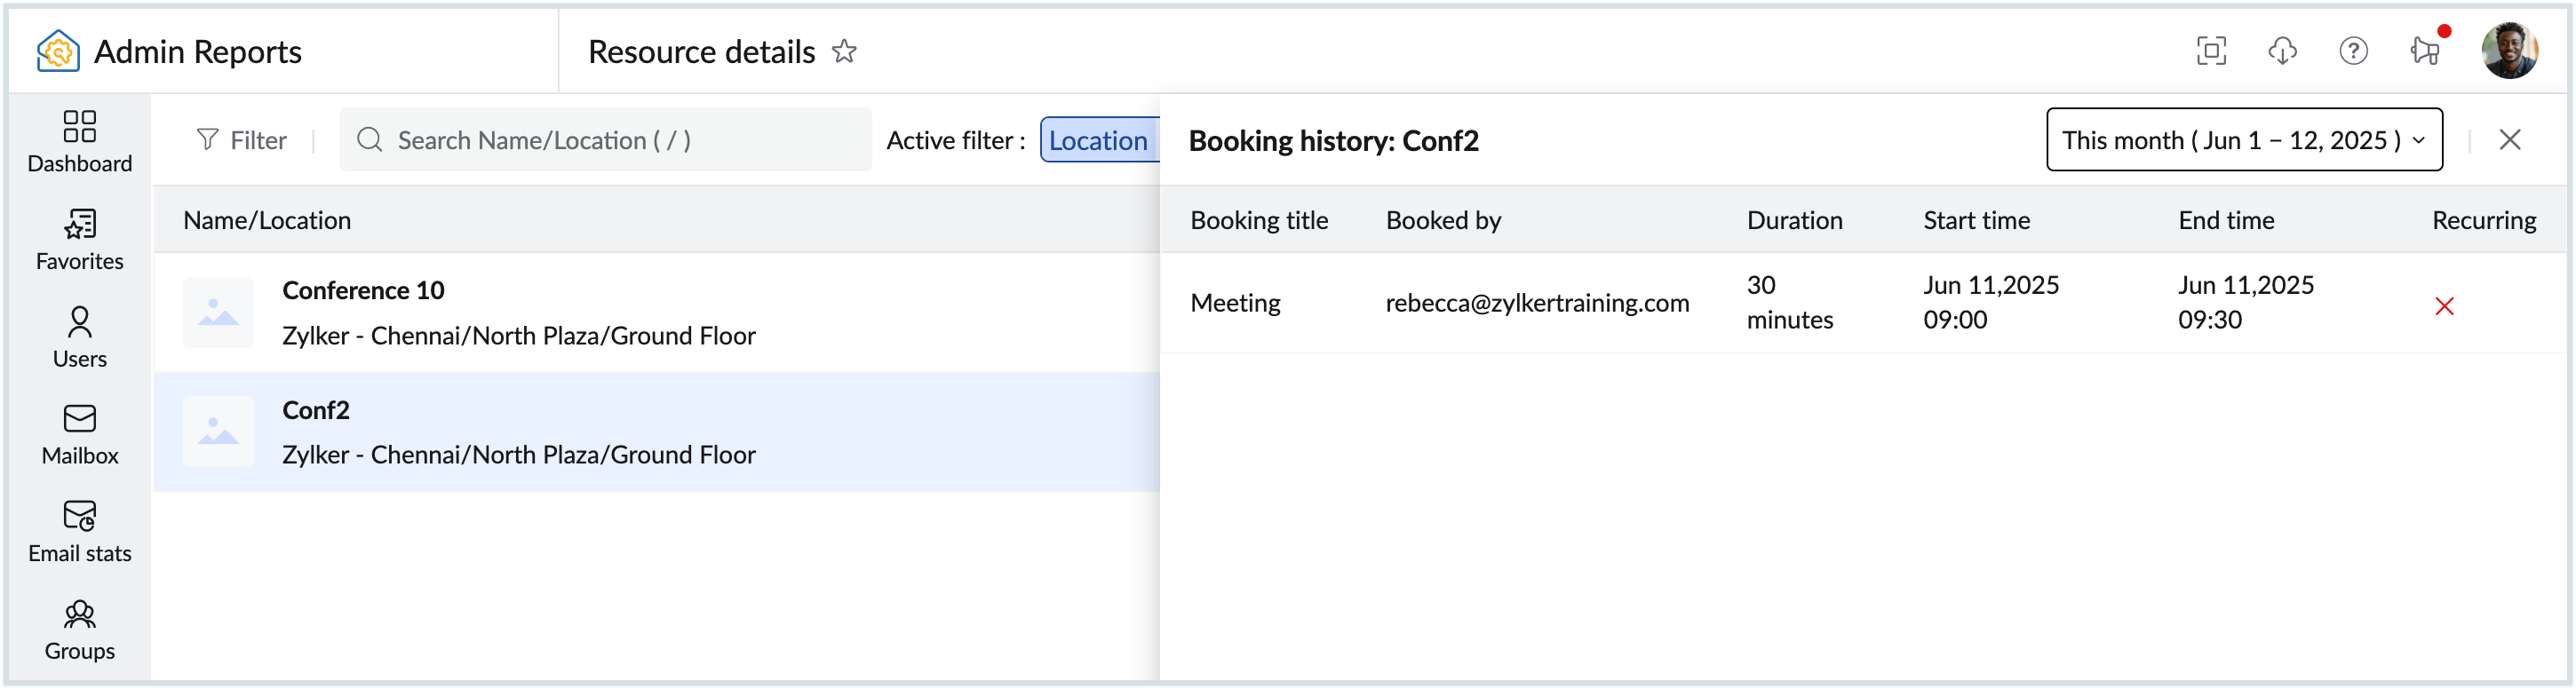Open the user profile avatar
The height and width of the screenshot is (689, 2576).
coord(2509,51)
